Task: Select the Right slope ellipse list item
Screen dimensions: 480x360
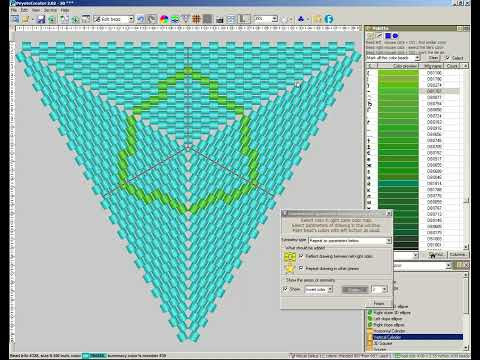Action: tap(389, 325)
